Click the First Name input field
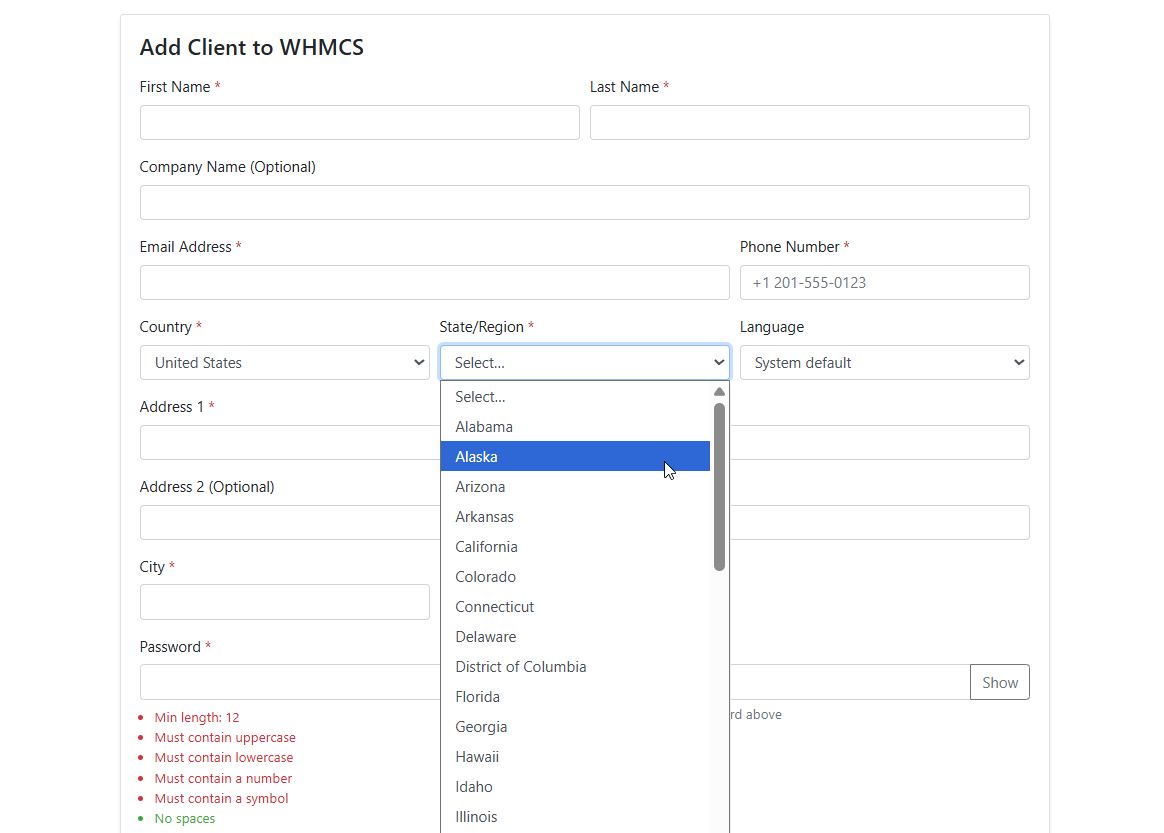1164x833 pixels. 359,123
